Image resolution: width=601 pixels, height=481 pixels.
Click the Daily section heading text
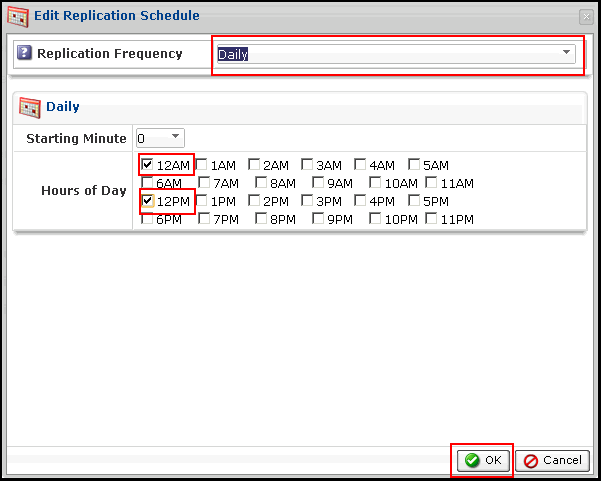[63, 106]
